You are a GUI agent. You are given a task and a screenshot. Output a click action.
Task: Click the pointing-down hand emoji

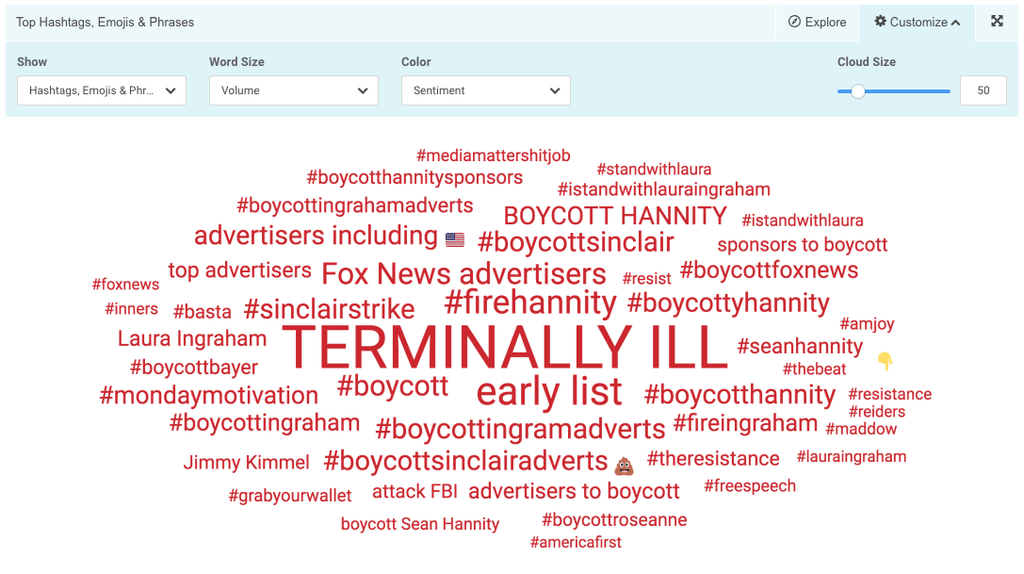885,361
